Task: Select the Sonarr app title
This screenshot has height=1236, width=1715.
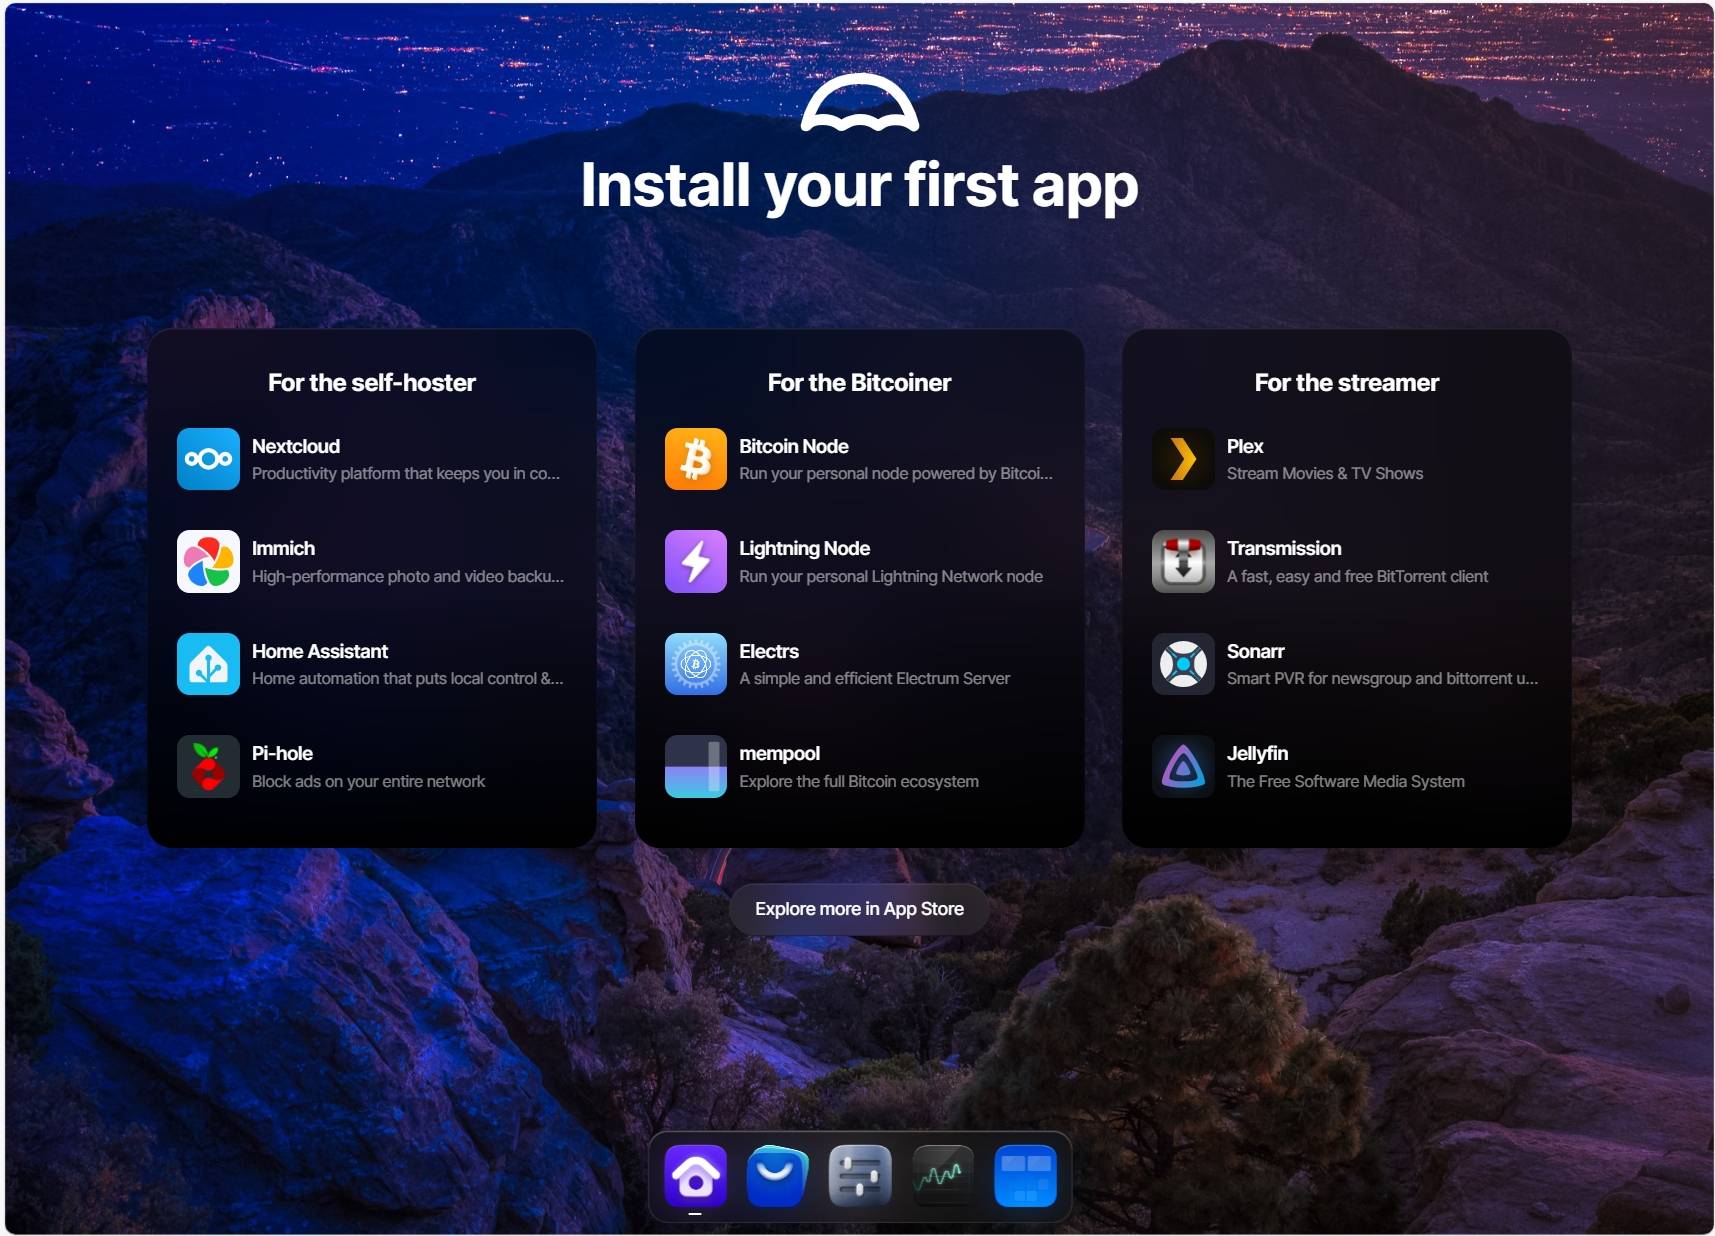Action: [x=1256, y=651]
